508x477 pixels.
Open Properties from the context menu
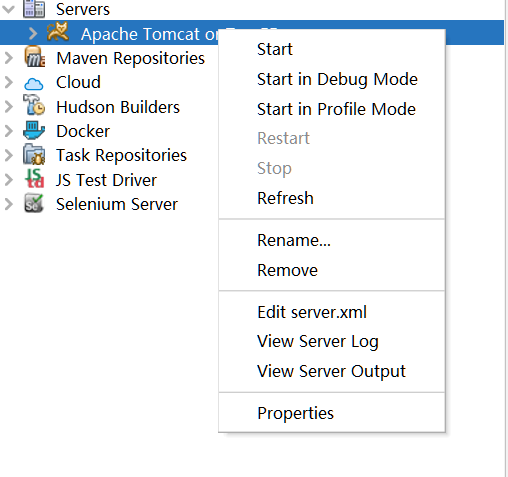click(x=332, y=413)
